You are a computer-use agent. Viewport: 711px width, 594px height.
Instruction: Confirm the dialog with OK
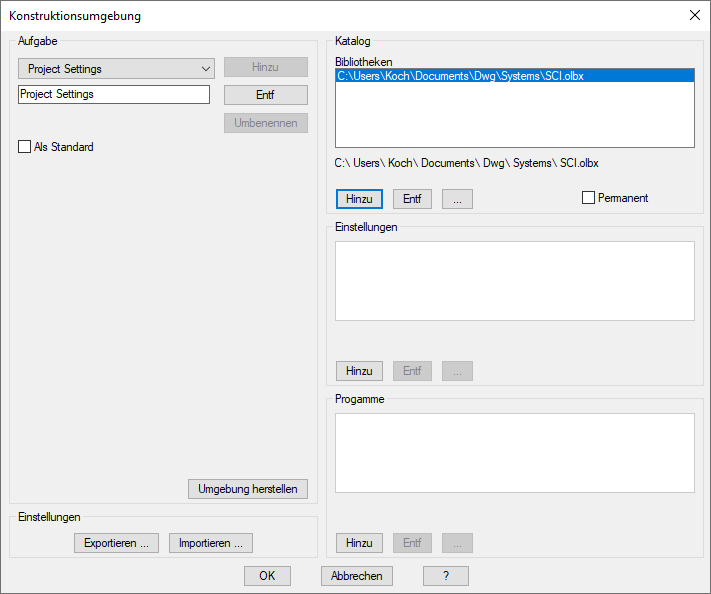click(x=267, y=576)
